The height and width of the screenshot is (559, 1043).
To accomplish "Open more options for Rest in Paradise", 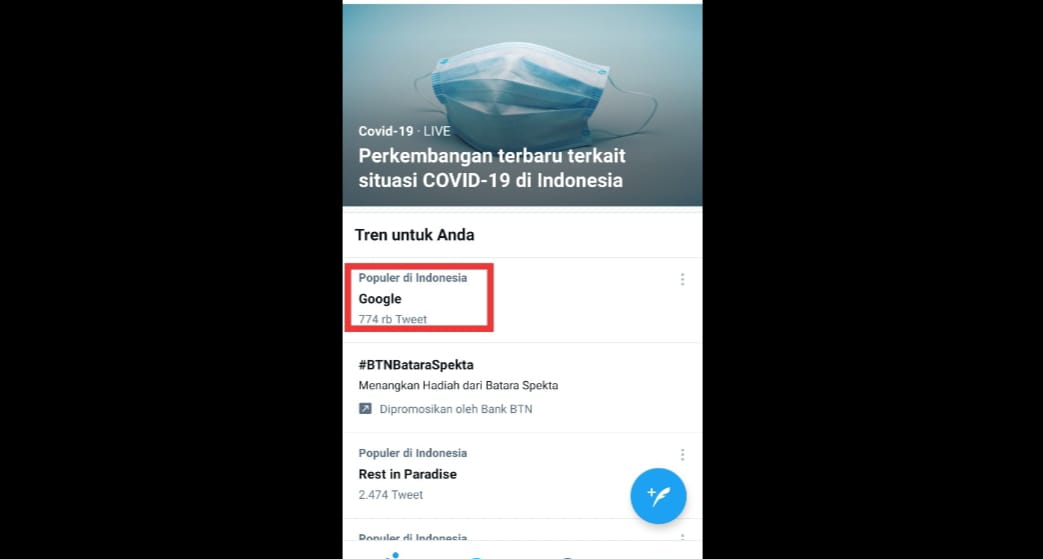I will 682,455.
